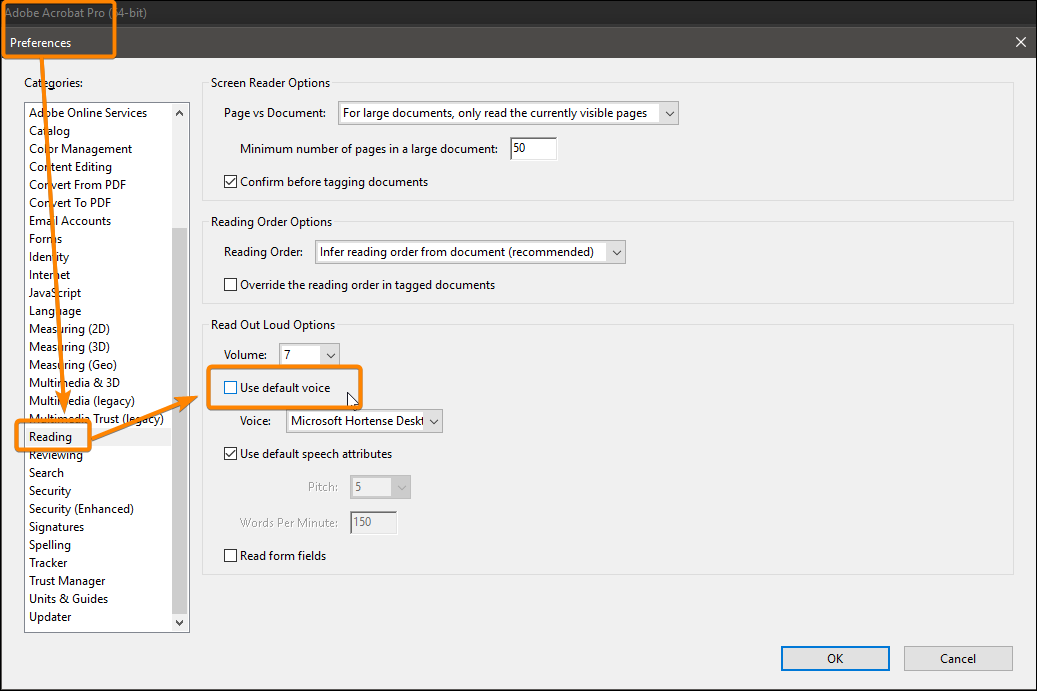Uncheck Use default speech attributes
Viewport: 1037px width, 691px height.
232,454
